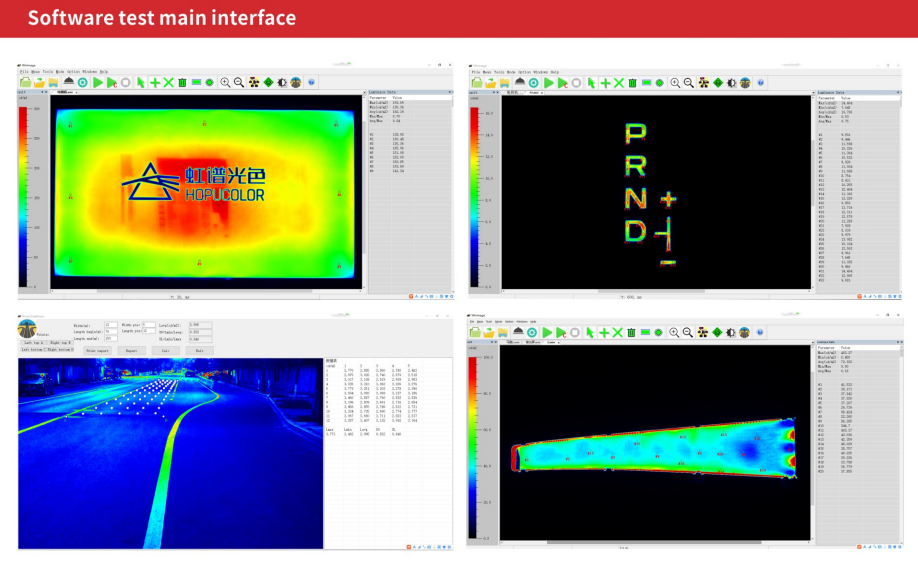
Task: Click stop square icon in bottom-right window toolbar
Action: pos(575,331)
